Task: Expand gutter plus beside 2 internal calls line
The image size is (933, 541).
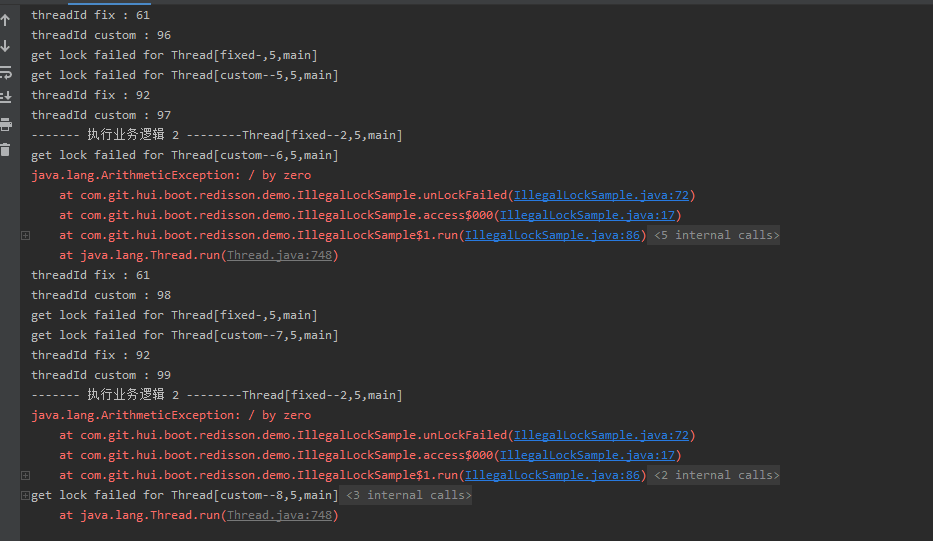Action: point(25,475)
